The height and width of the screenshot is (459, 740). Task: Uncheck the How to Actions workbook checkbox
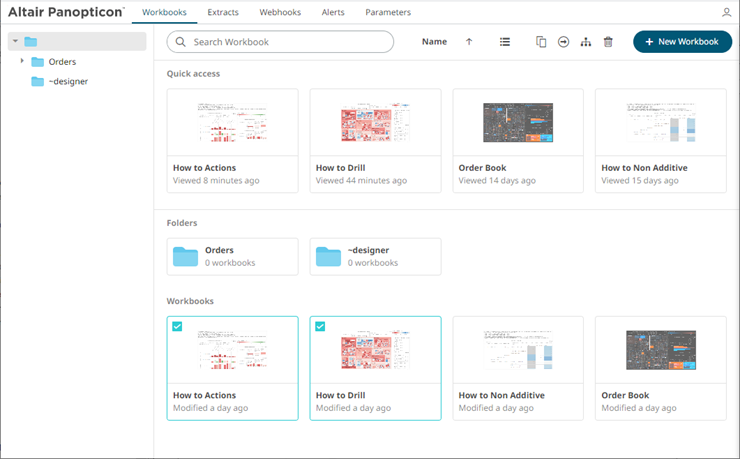[x=178, y=326]
